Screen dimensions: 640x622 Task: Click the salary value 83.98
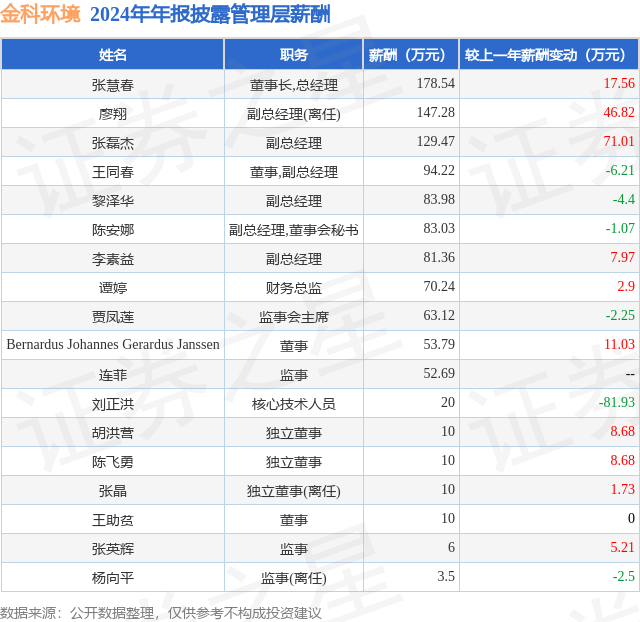pyautogui.click(x=439, y=200)
